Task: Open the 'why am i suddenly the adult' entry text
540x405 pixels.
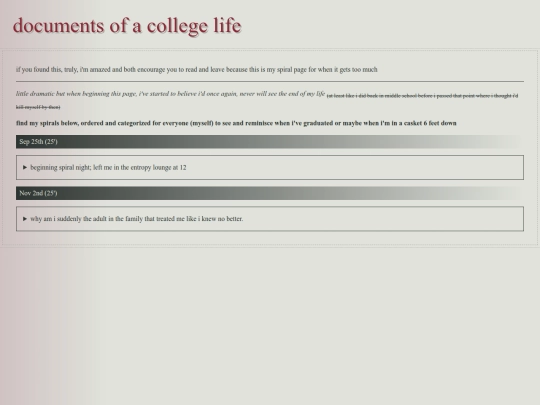Action: 136,219
